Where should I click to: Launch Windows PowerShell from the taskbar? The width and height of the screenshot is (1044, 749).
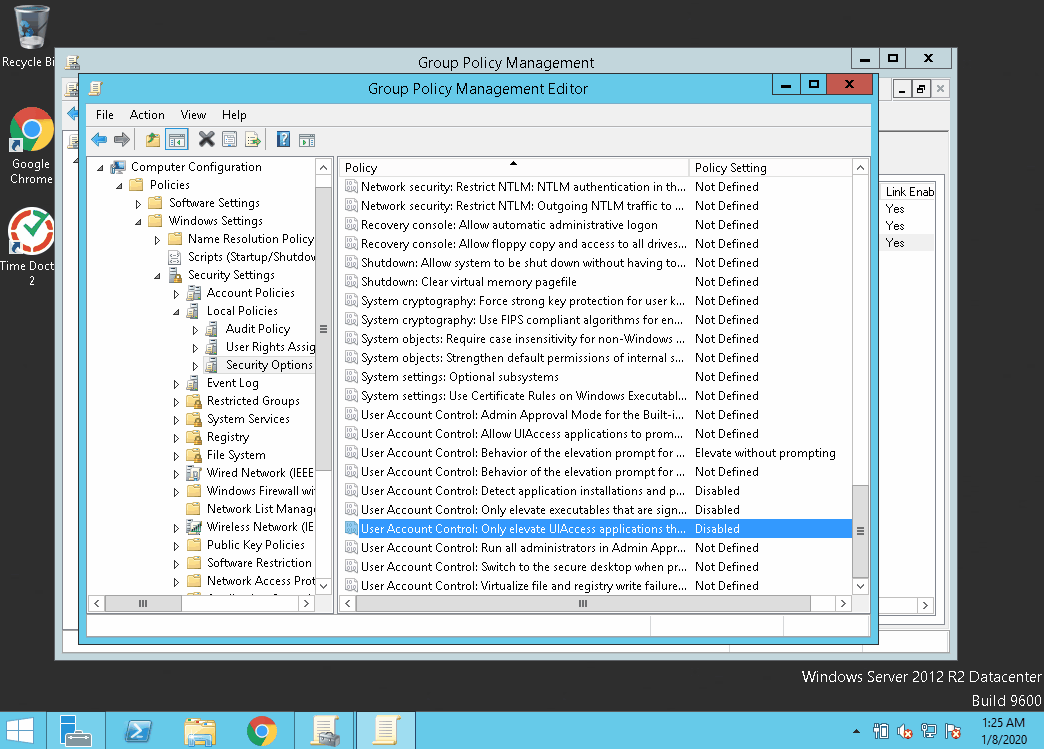(x=137, y=729)
